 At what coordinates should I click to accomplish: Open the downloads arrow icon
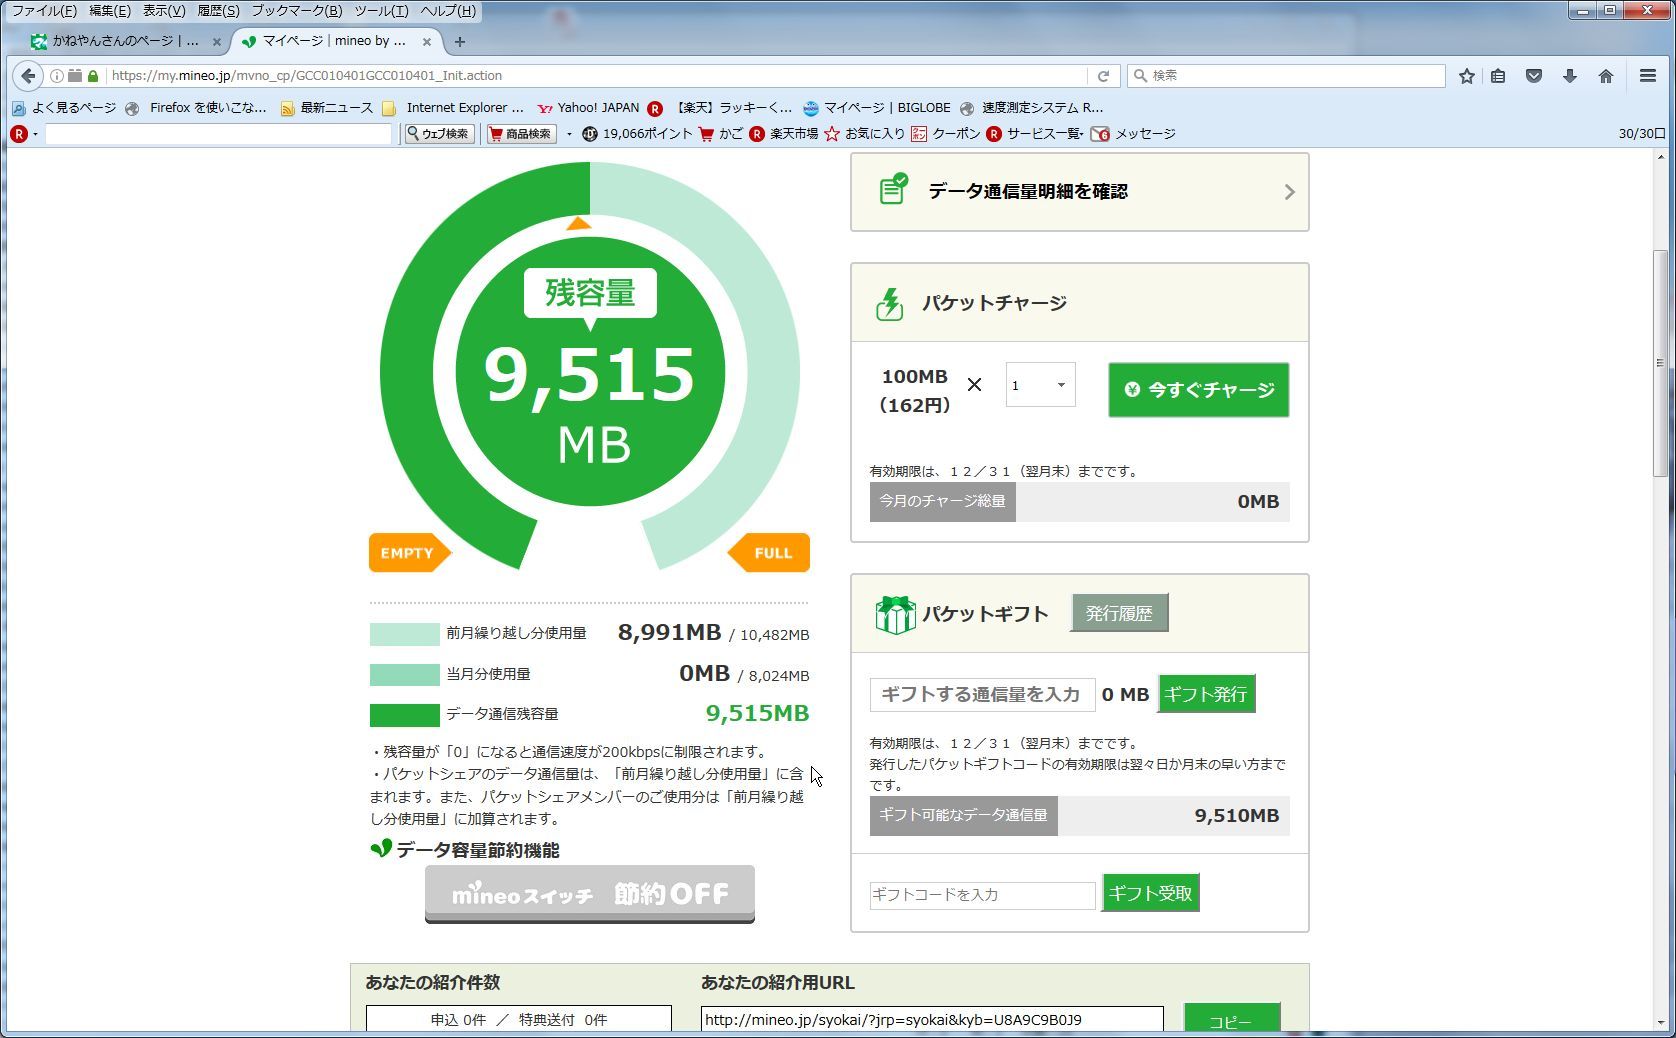(x=1569, y=76)
